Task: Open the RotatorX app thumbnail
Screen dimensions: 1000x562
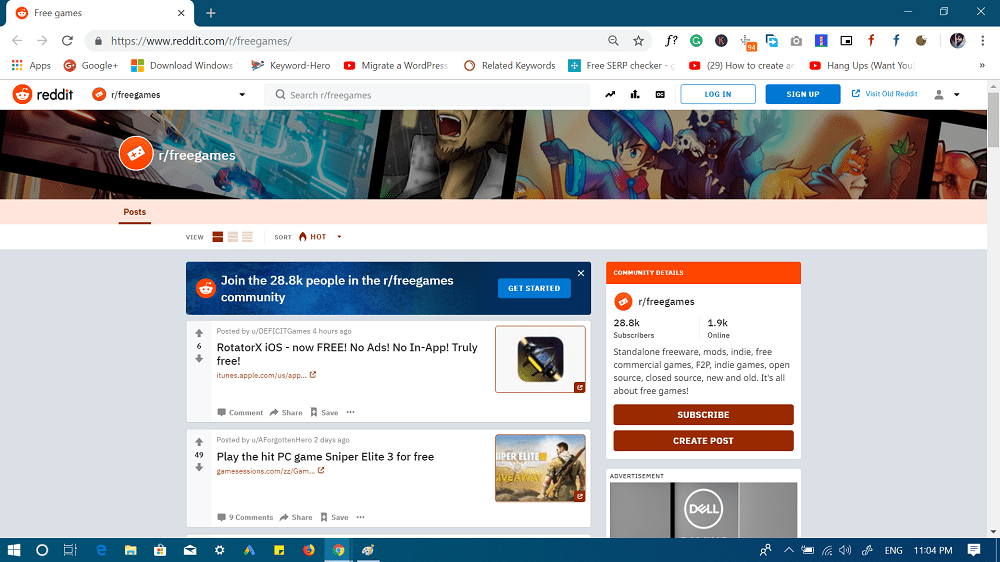Action: (540, 359)
